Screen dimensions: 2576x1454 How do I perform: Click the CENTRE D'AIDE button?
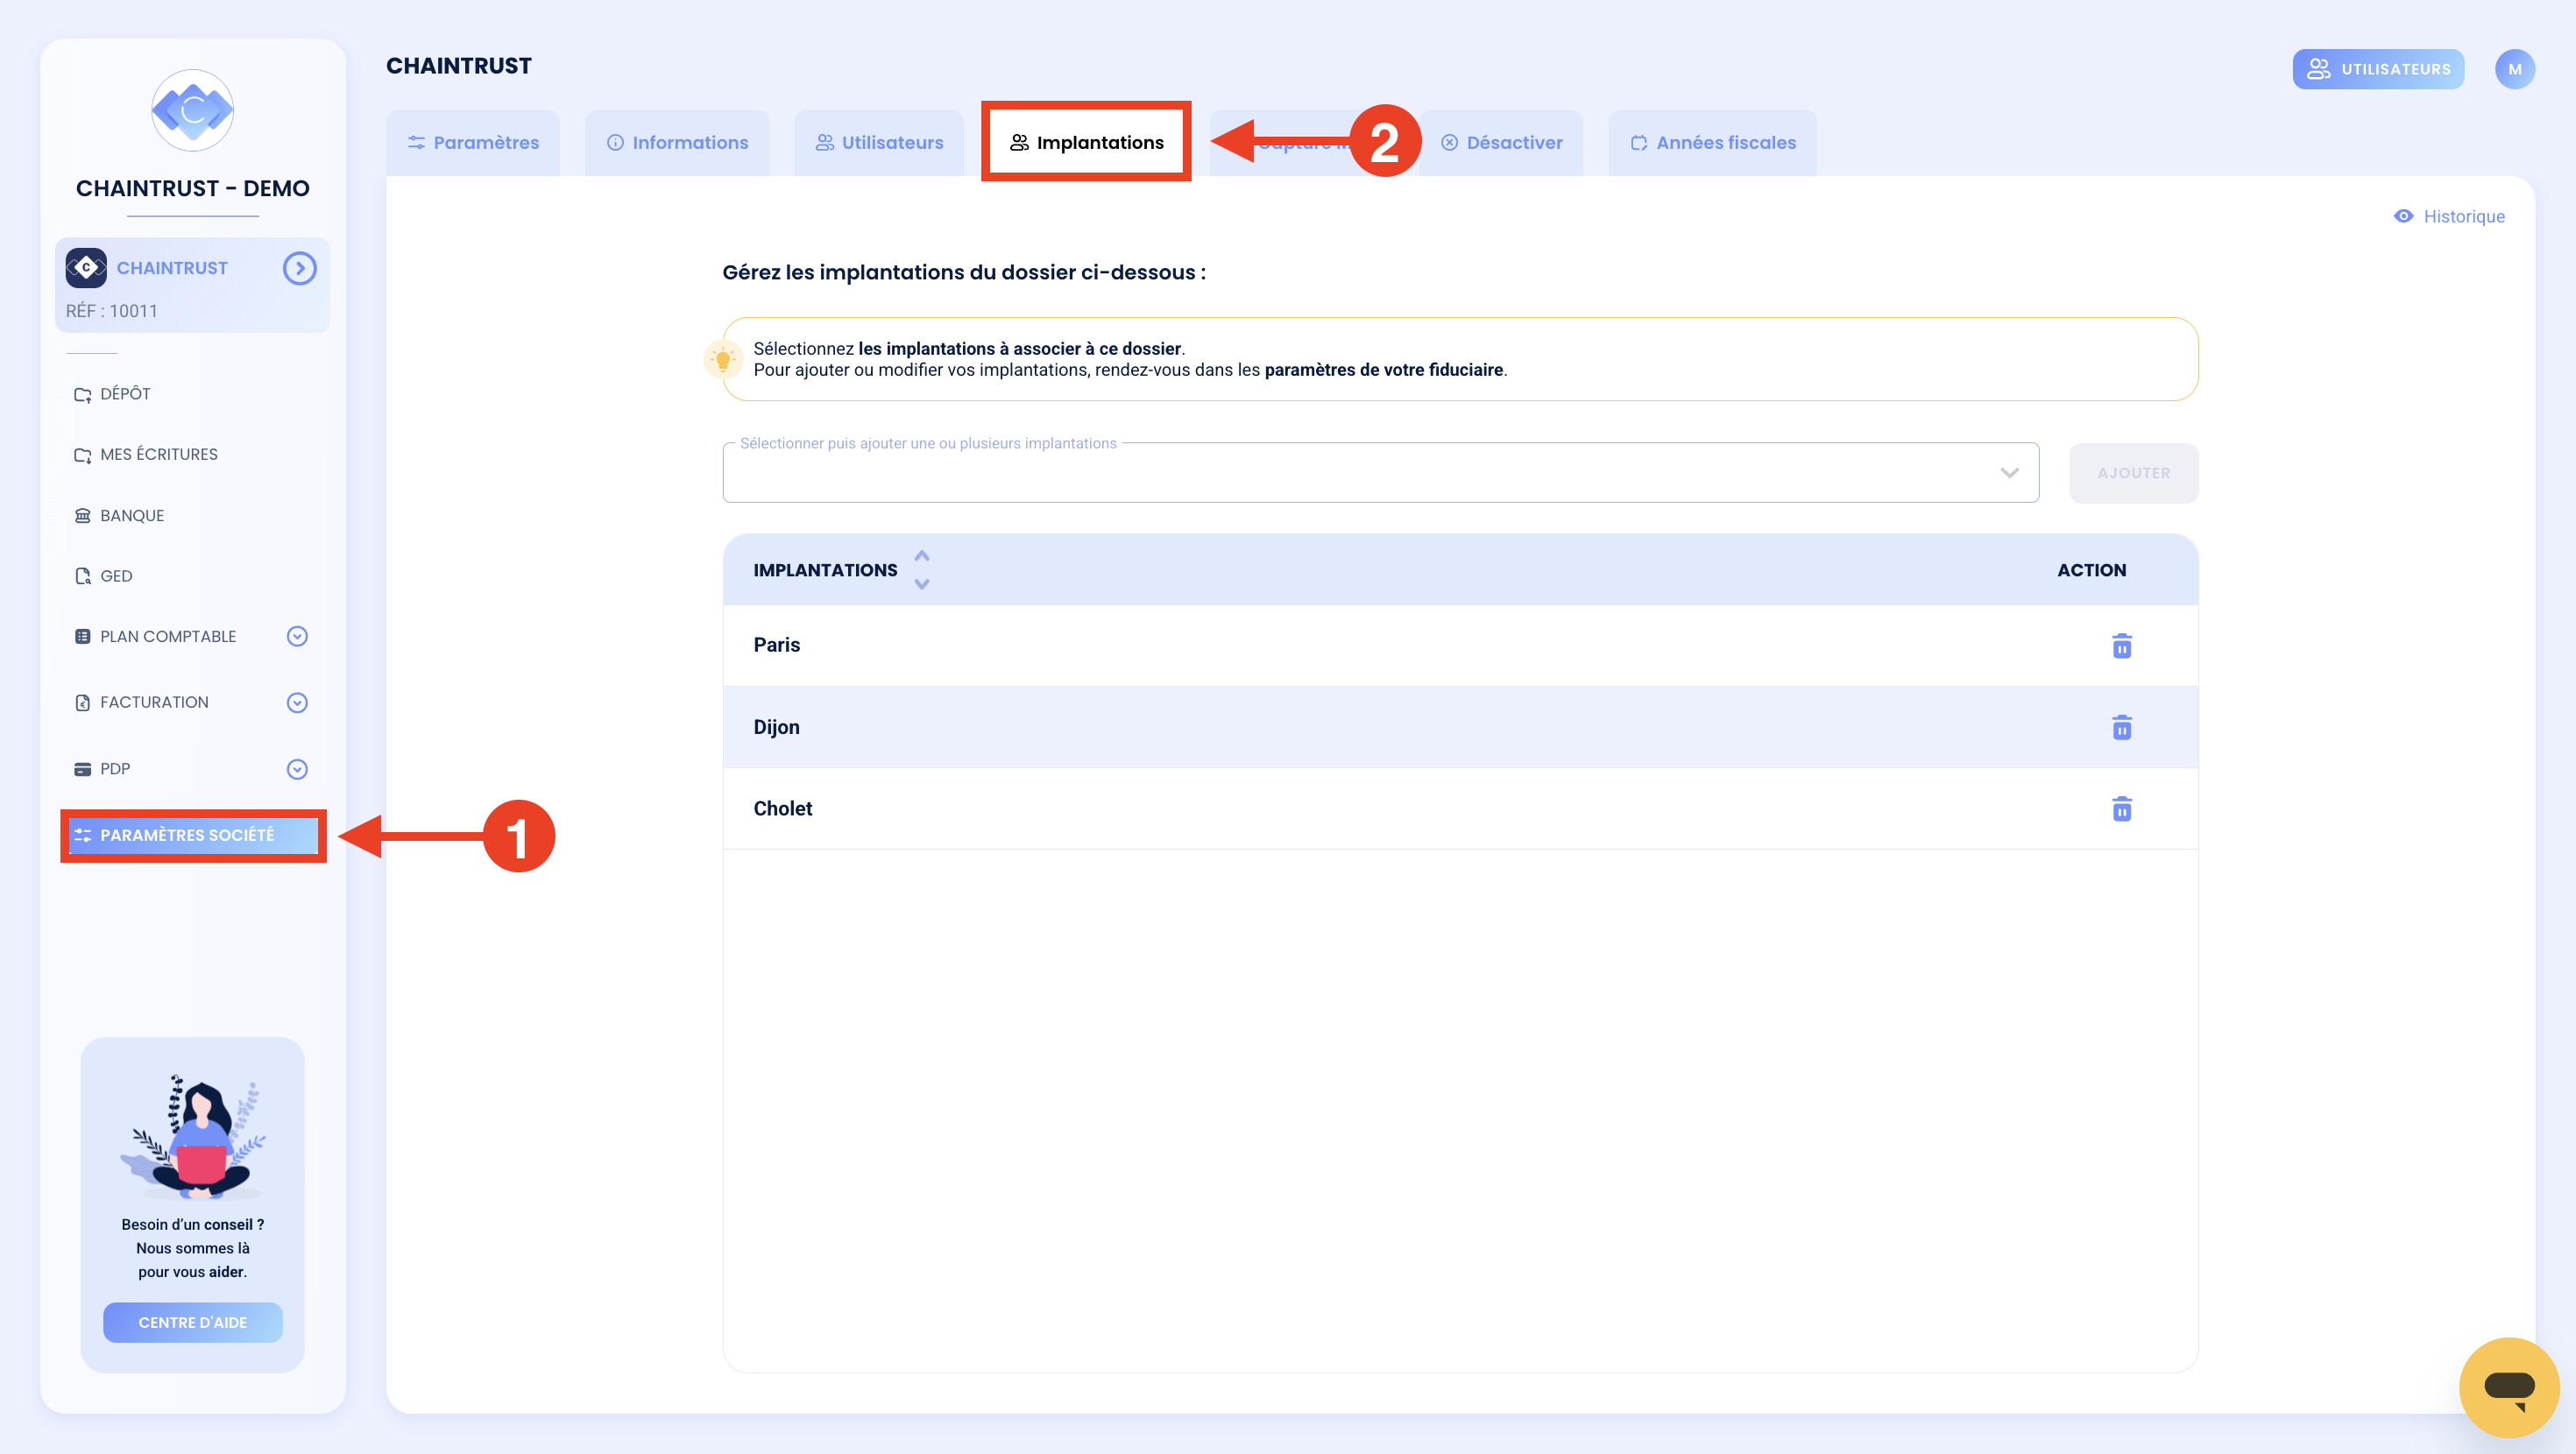(x=193, y=1322)
